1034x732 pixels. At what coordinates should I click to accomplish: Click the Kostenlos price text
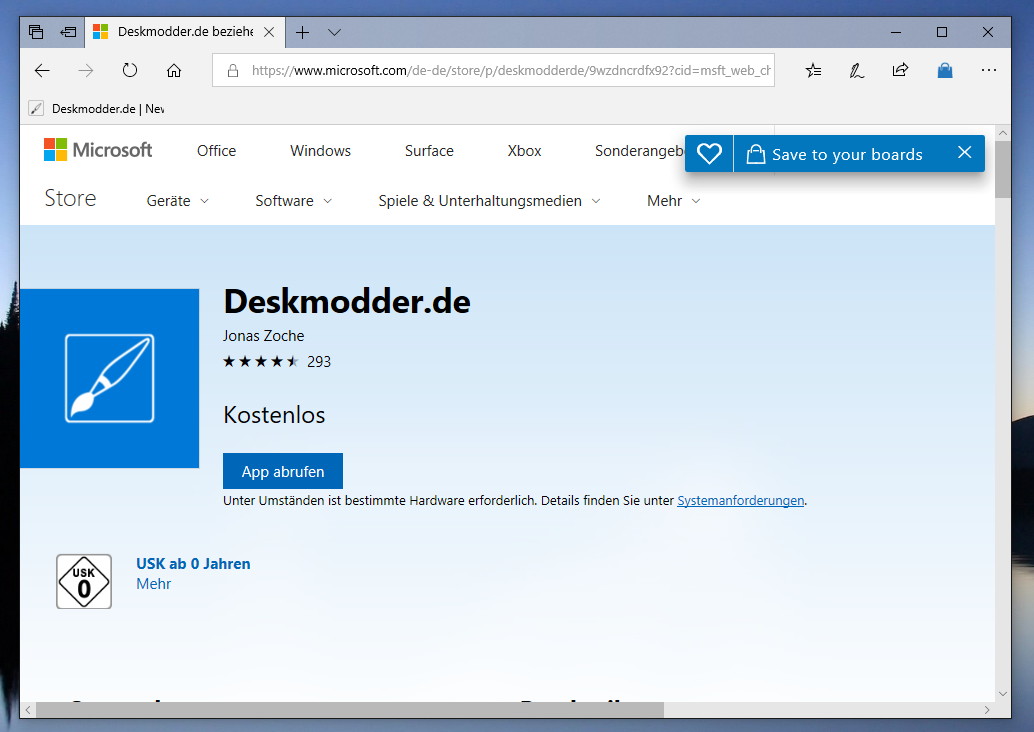(274, 415)
